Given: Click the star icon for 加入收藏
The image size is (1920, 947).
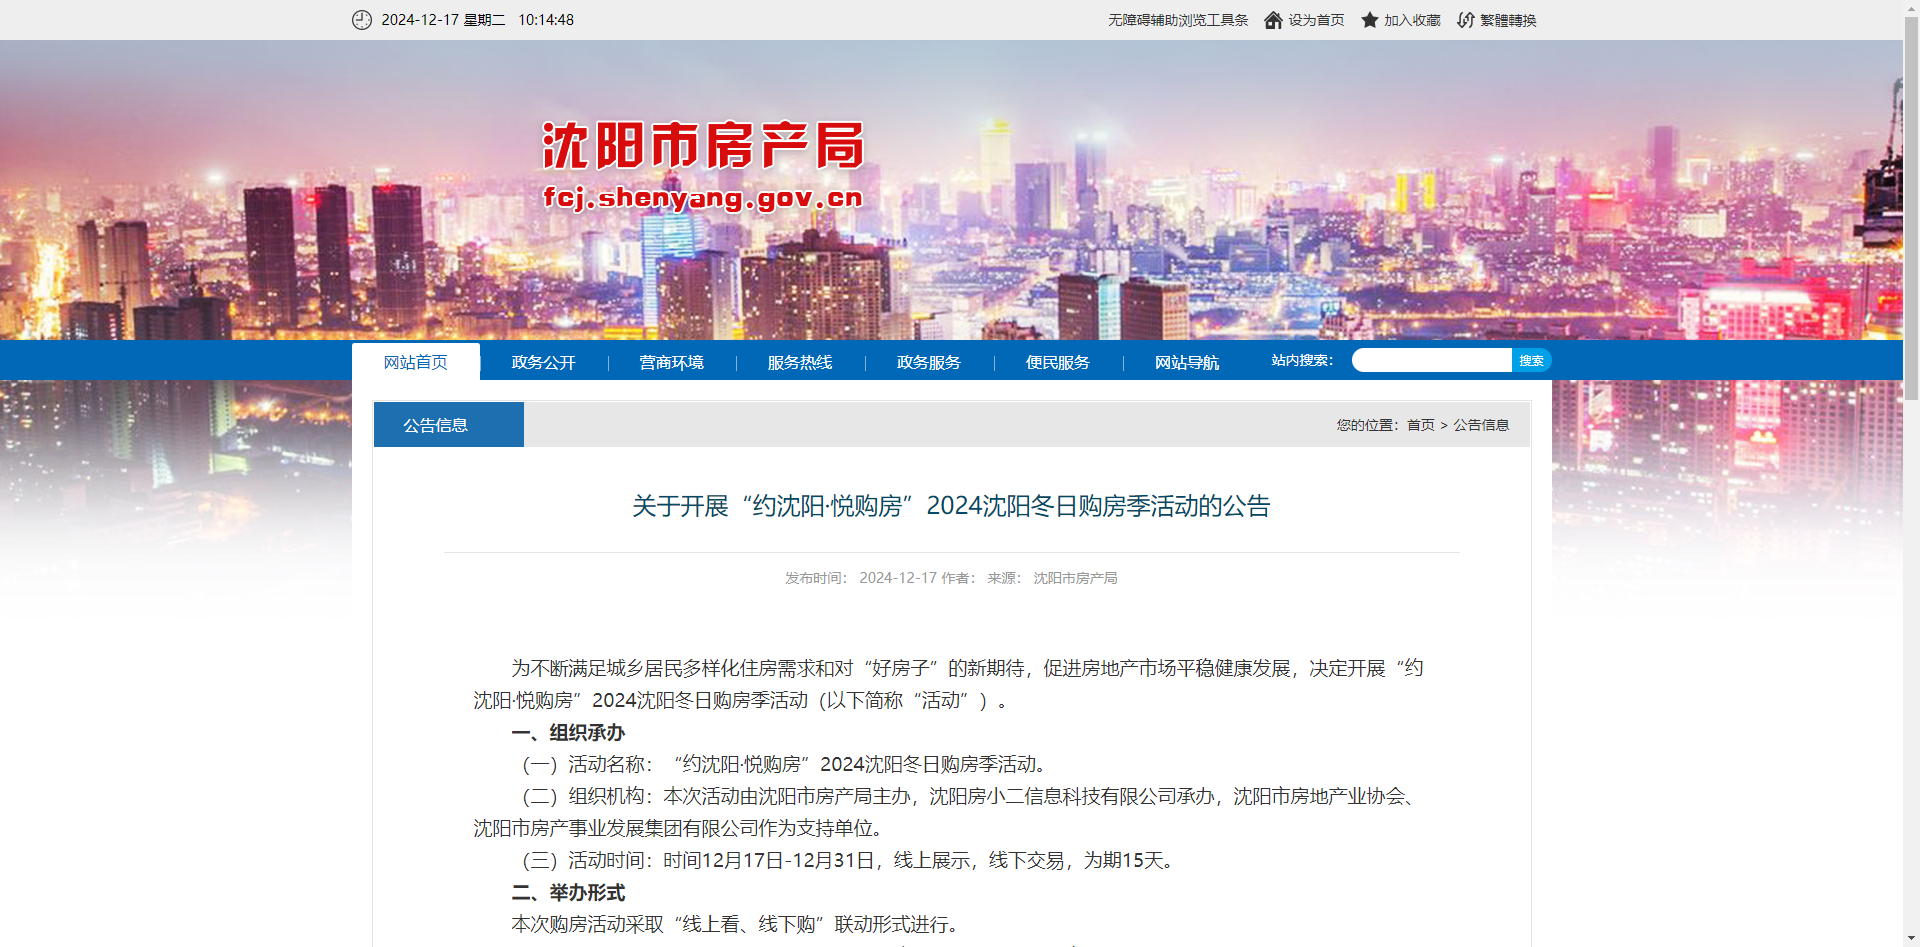Looking at the screenshot, I should [x=1369, y=20].
